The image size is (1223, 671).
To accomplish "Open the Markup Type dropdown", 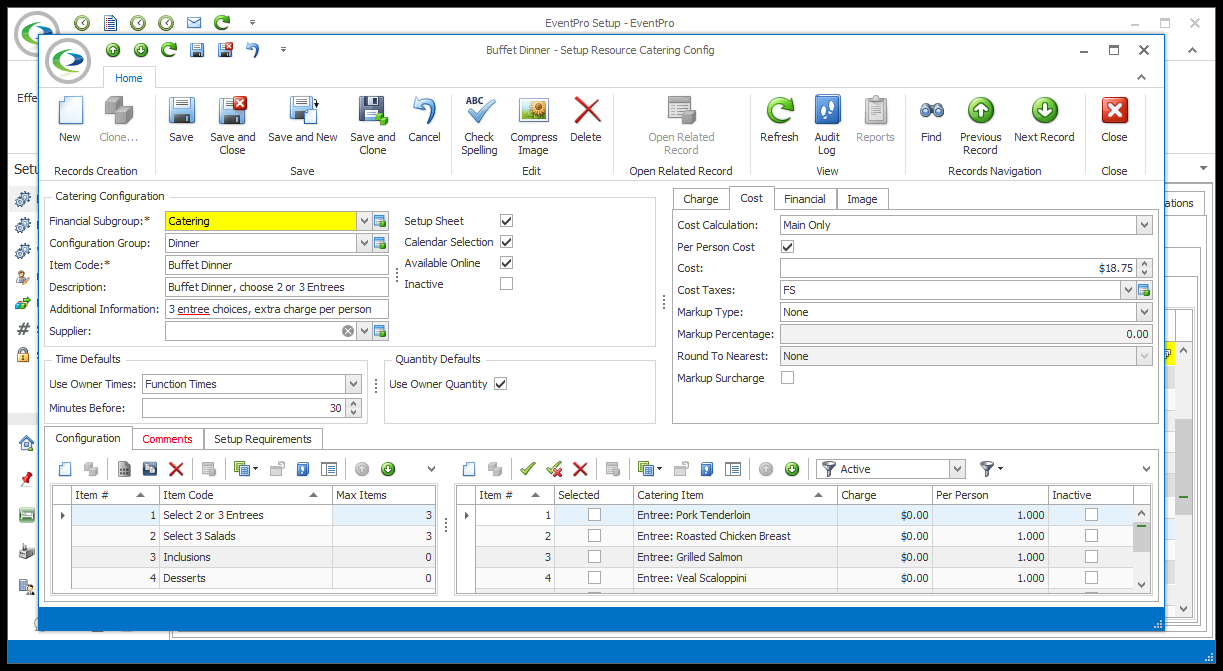I will [x=1144, y=312].
